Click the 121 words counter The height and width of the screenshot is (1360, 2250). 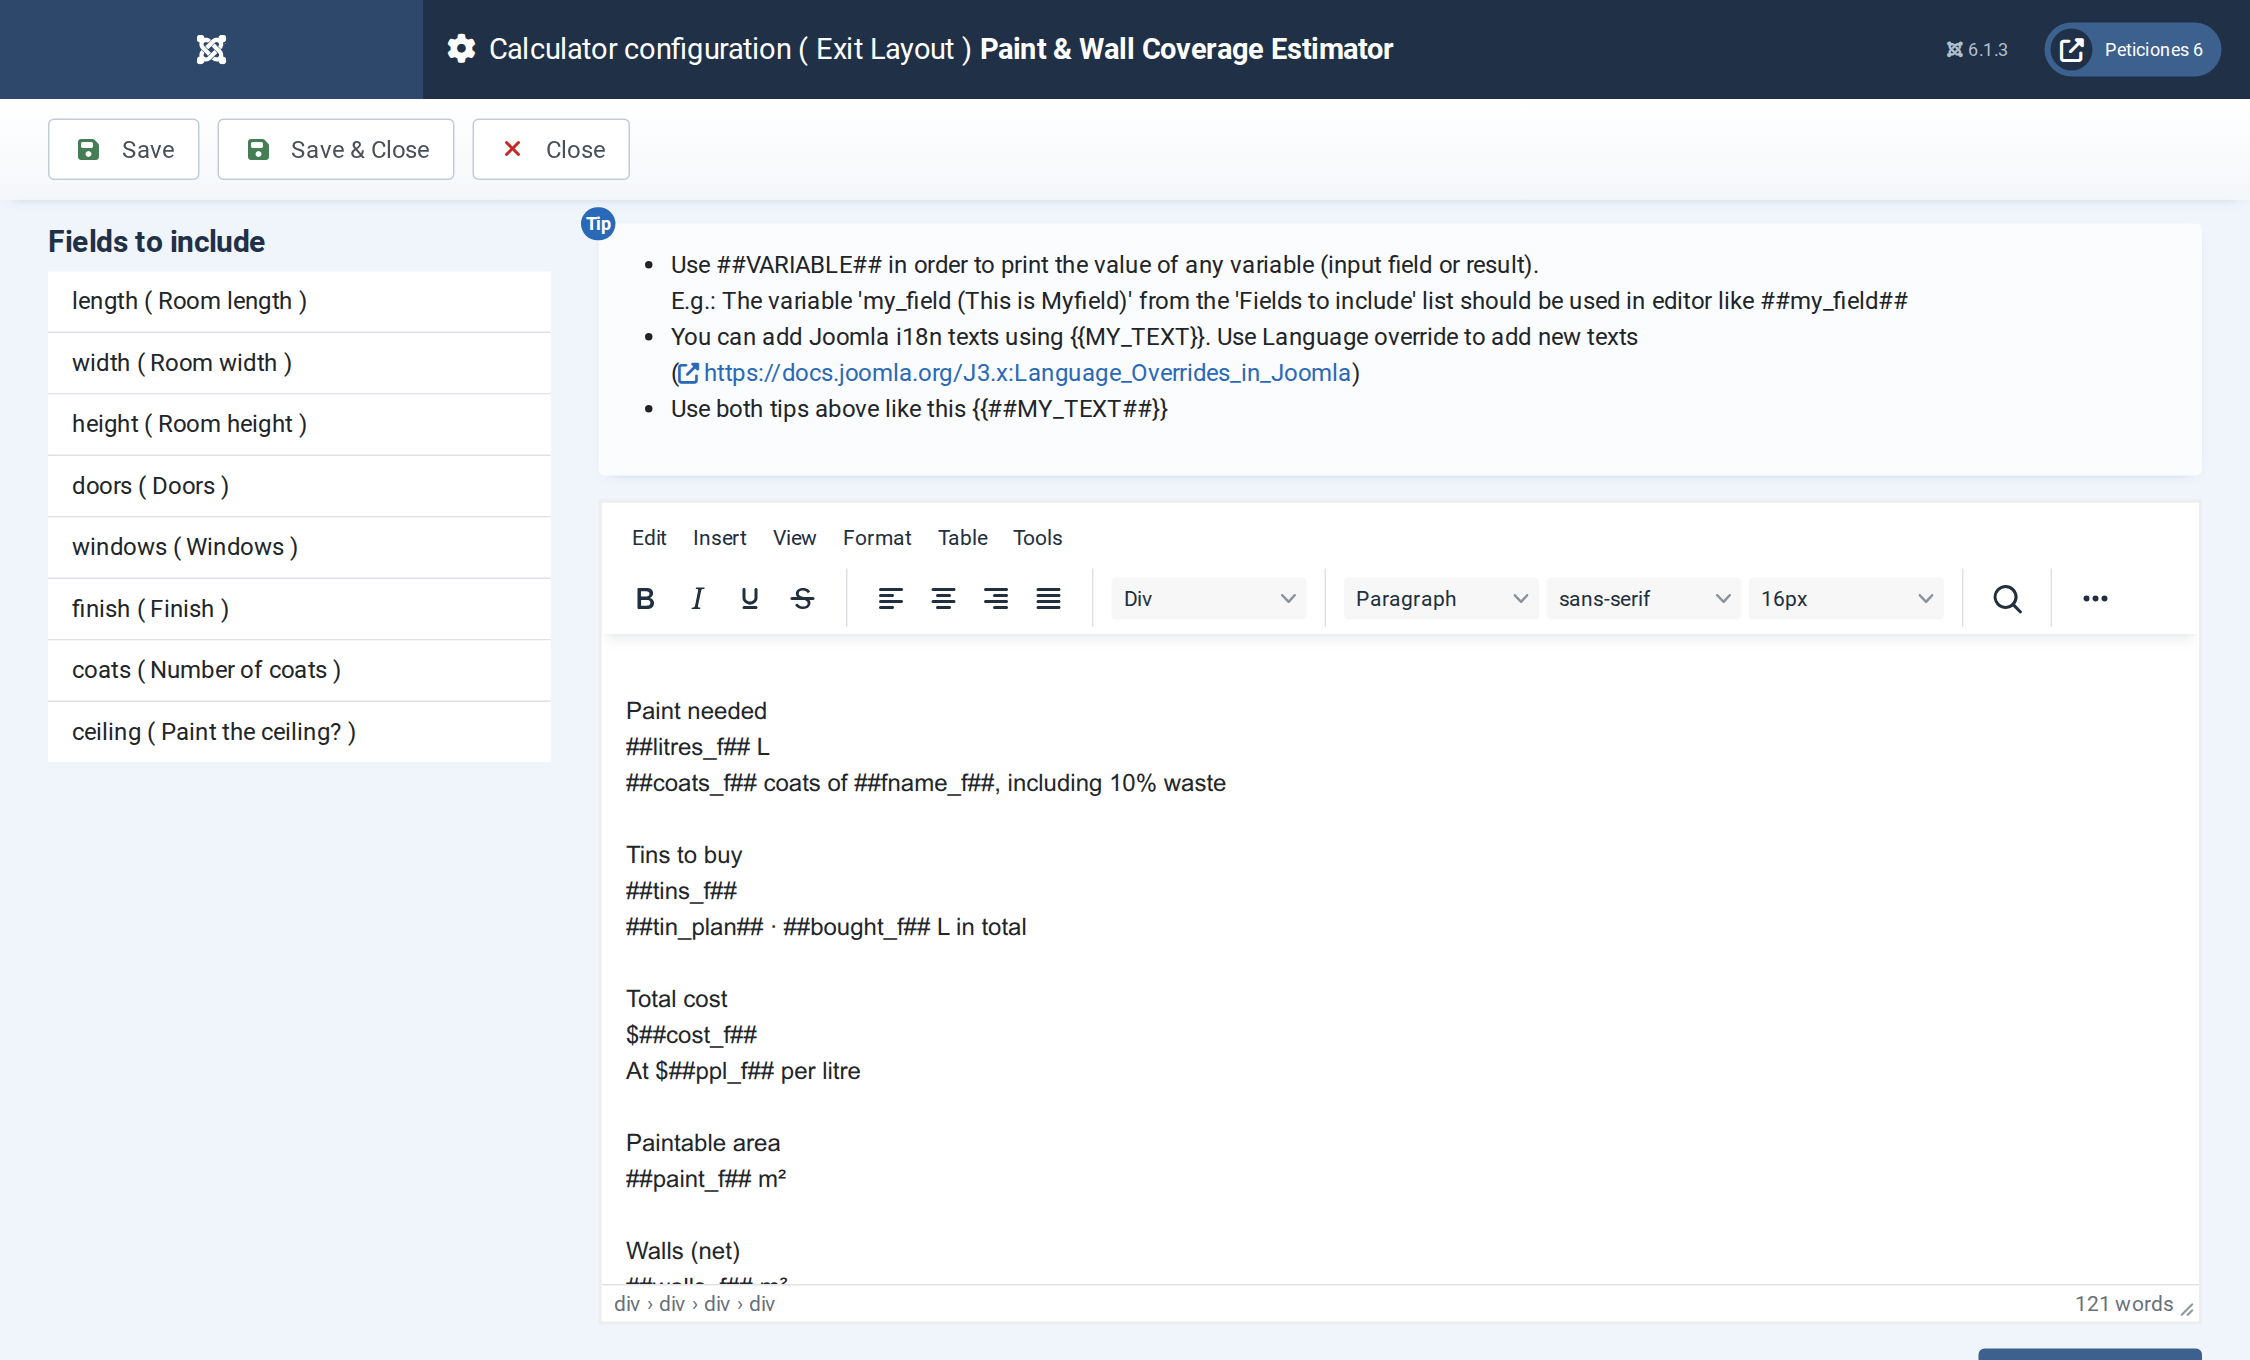(2123, 1304)
